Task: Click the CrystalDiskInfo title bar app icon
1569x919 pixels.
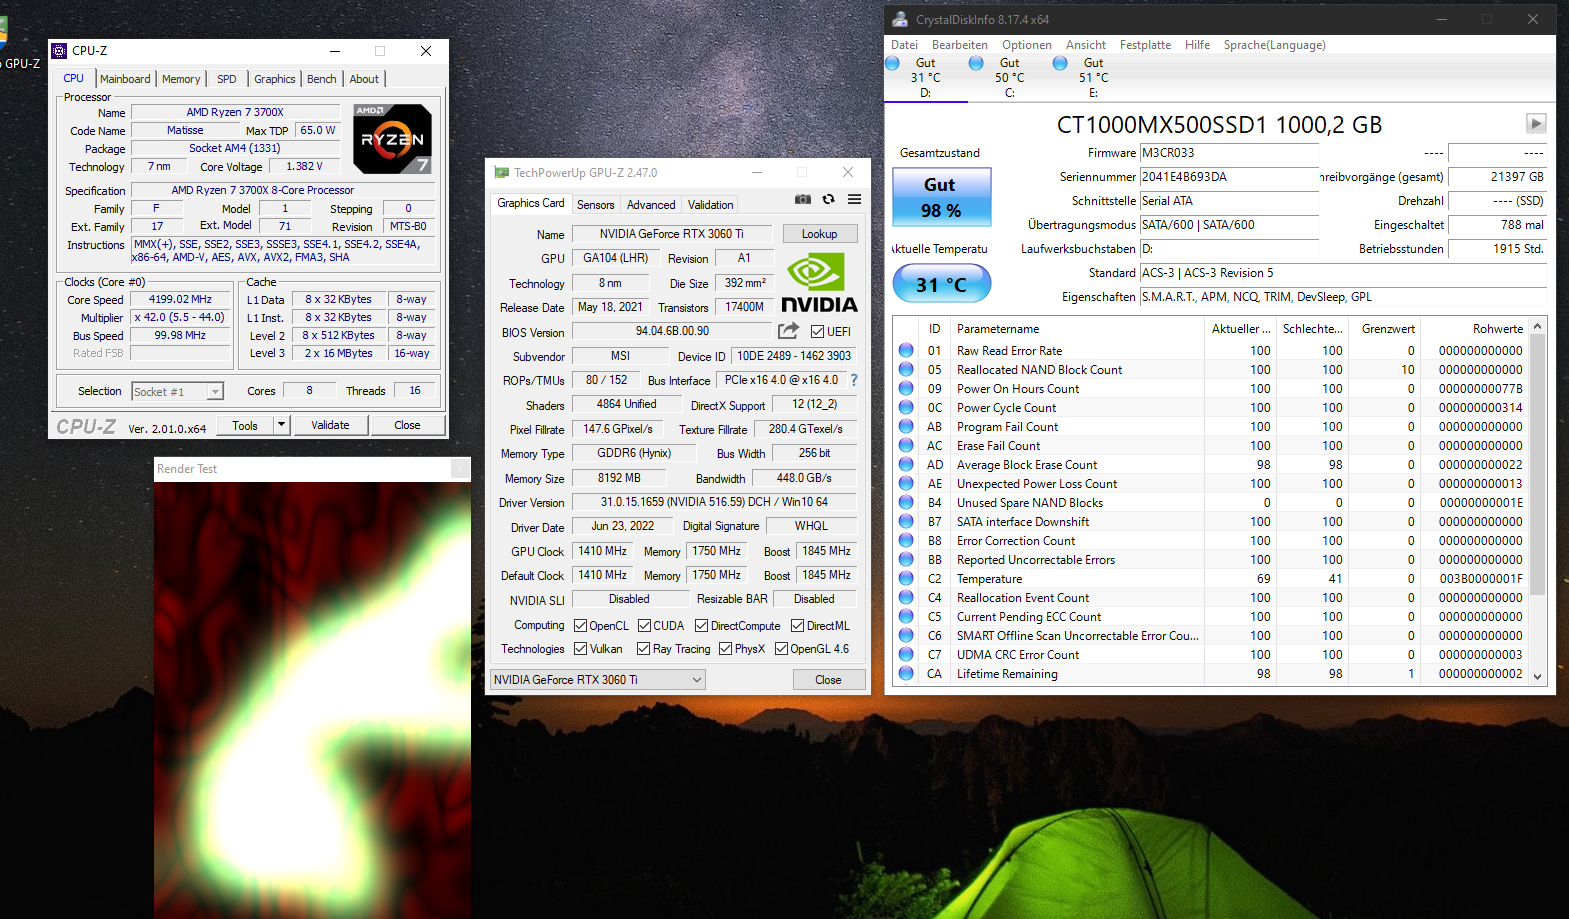Action: point(900,19)
